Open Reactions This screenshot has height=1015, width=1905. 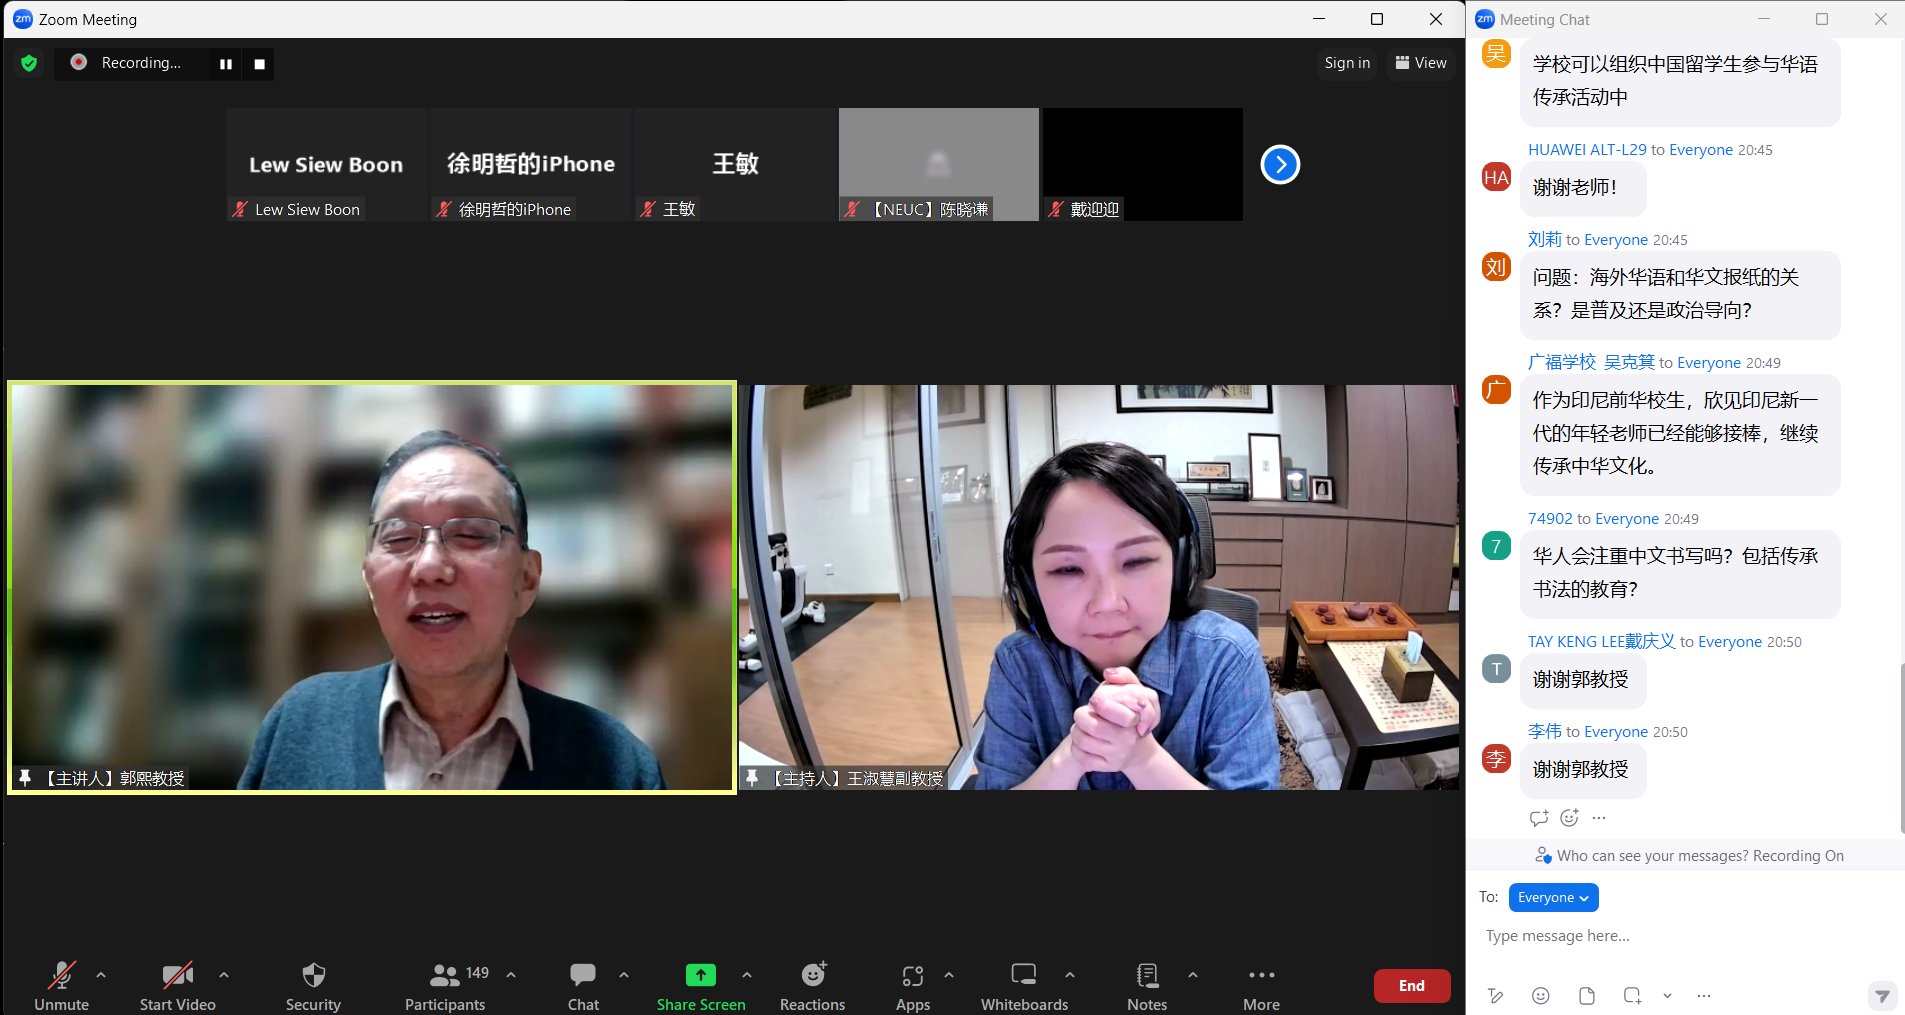[812, 986]
